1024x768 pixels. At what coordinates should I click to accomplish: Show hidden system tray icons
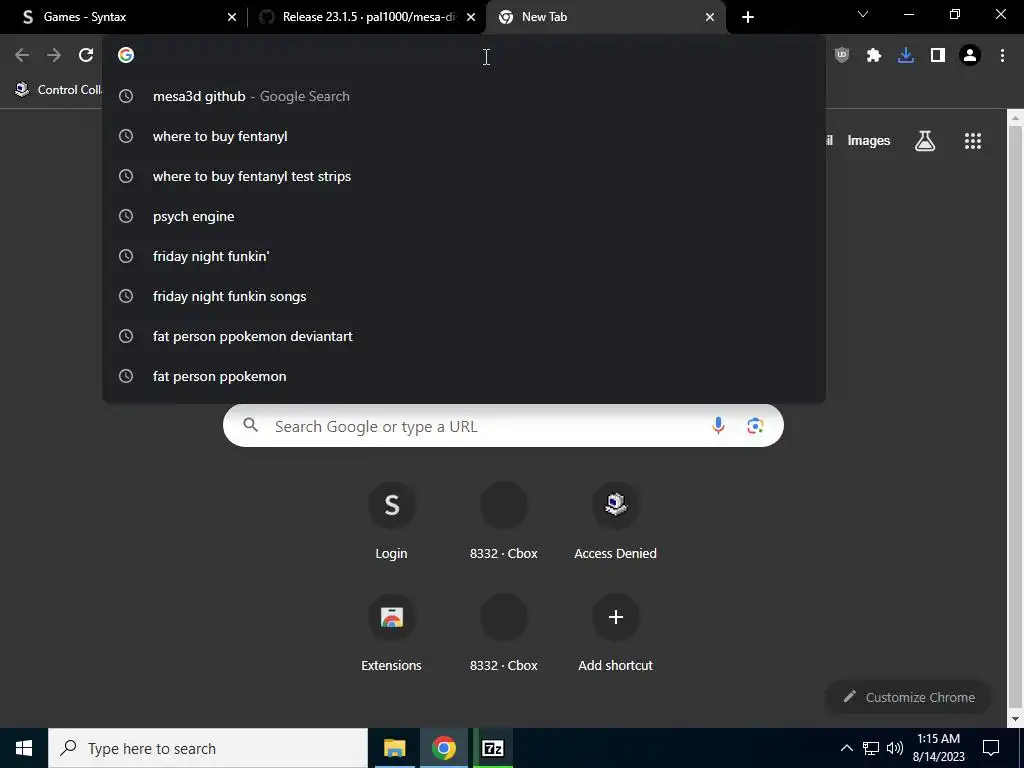846,748
